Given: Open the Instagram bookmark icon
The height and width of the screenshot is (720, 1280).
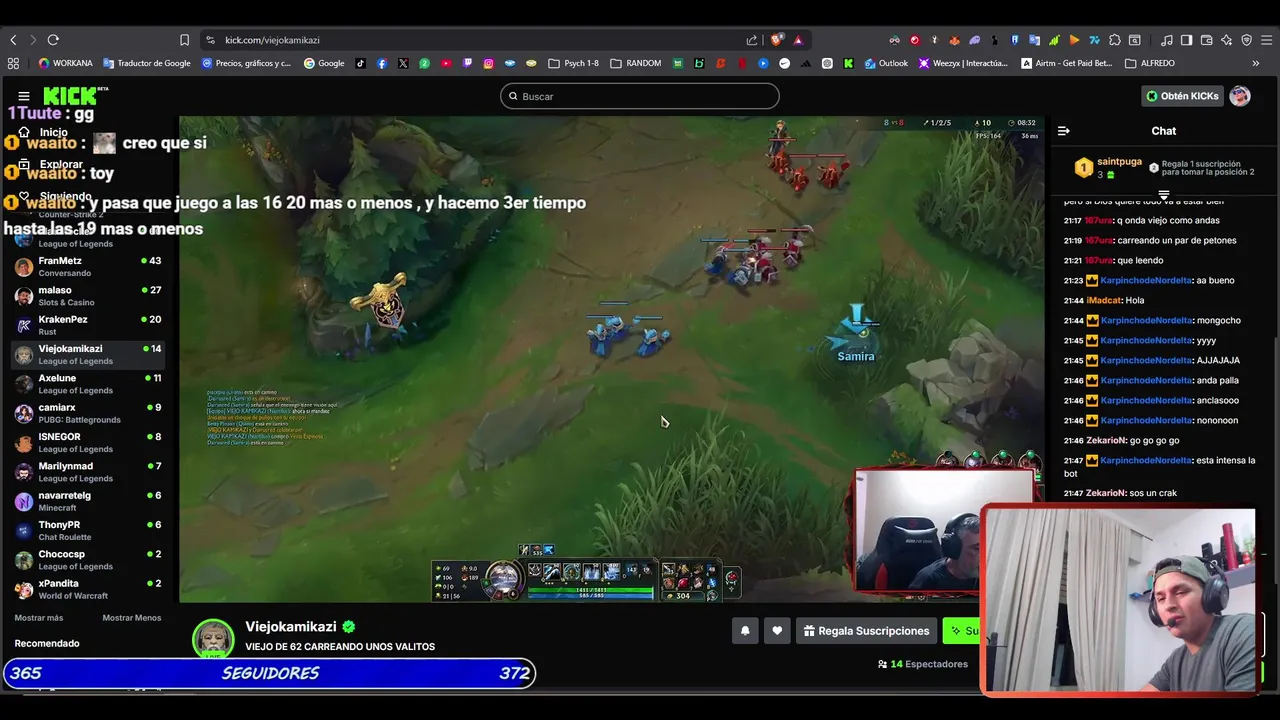Looking at the screenshot, I should (488, 63).
